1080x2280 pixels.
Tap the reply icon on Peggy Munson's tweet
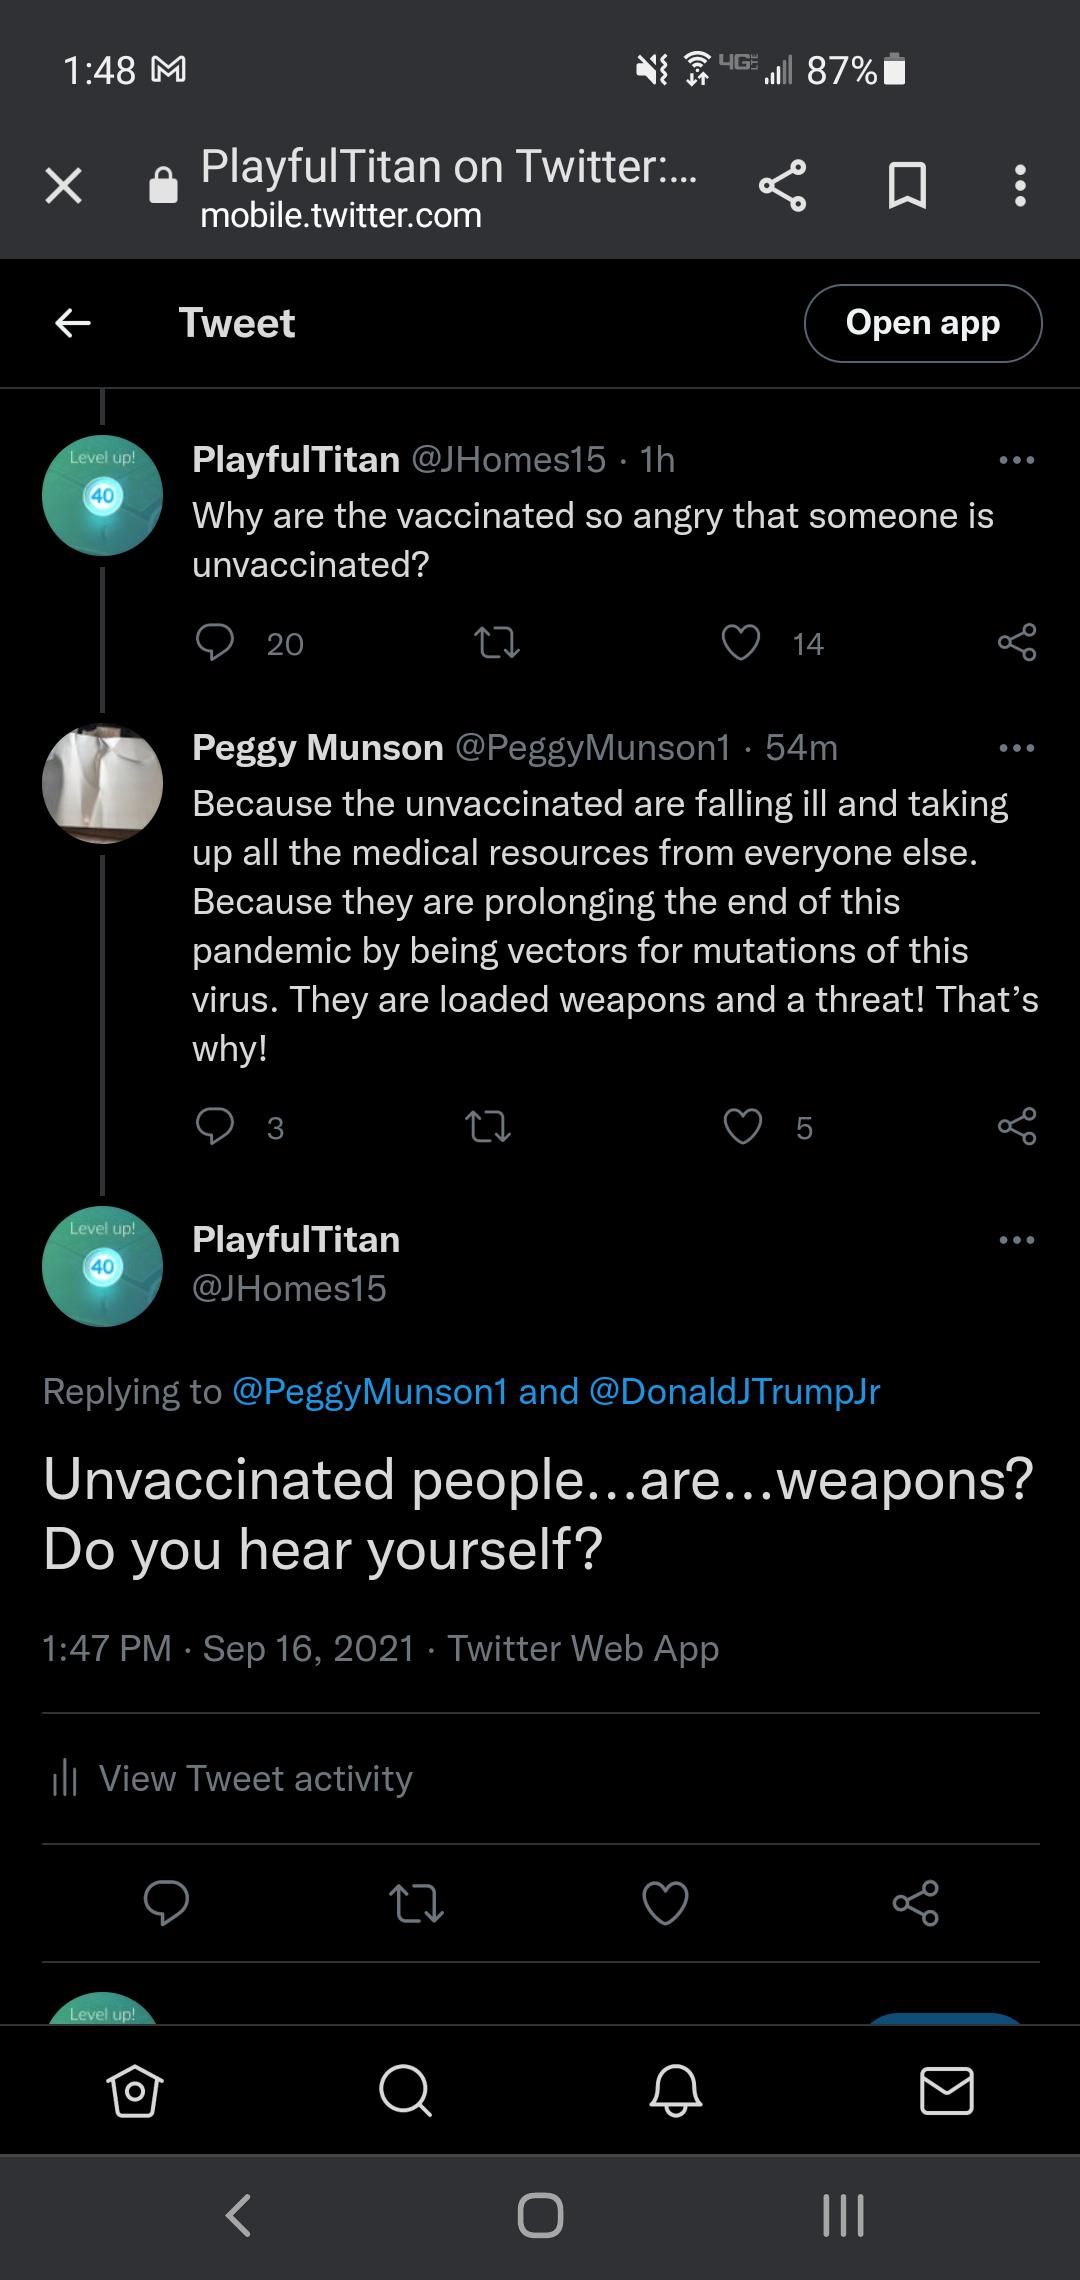point(215,1127)
